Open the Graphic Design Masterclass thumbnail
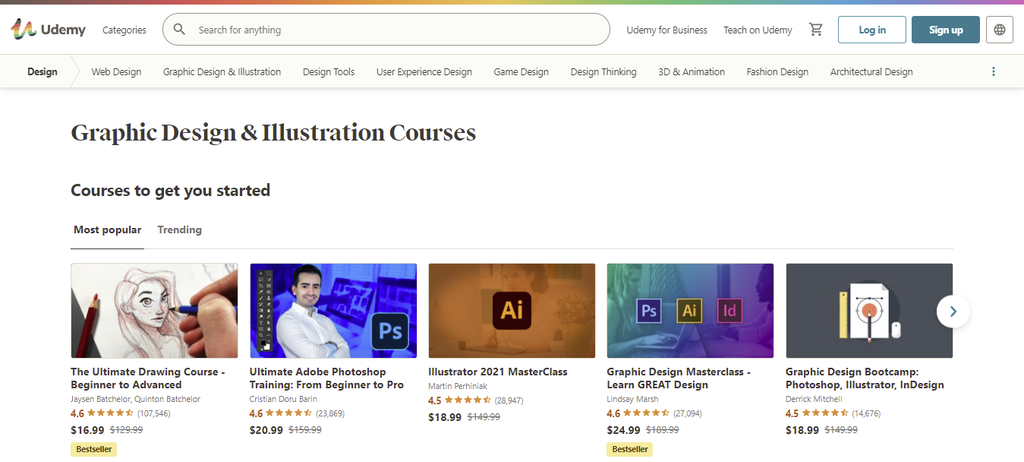The width and height of the screenshot is (1024, 462). pos(690,310)
